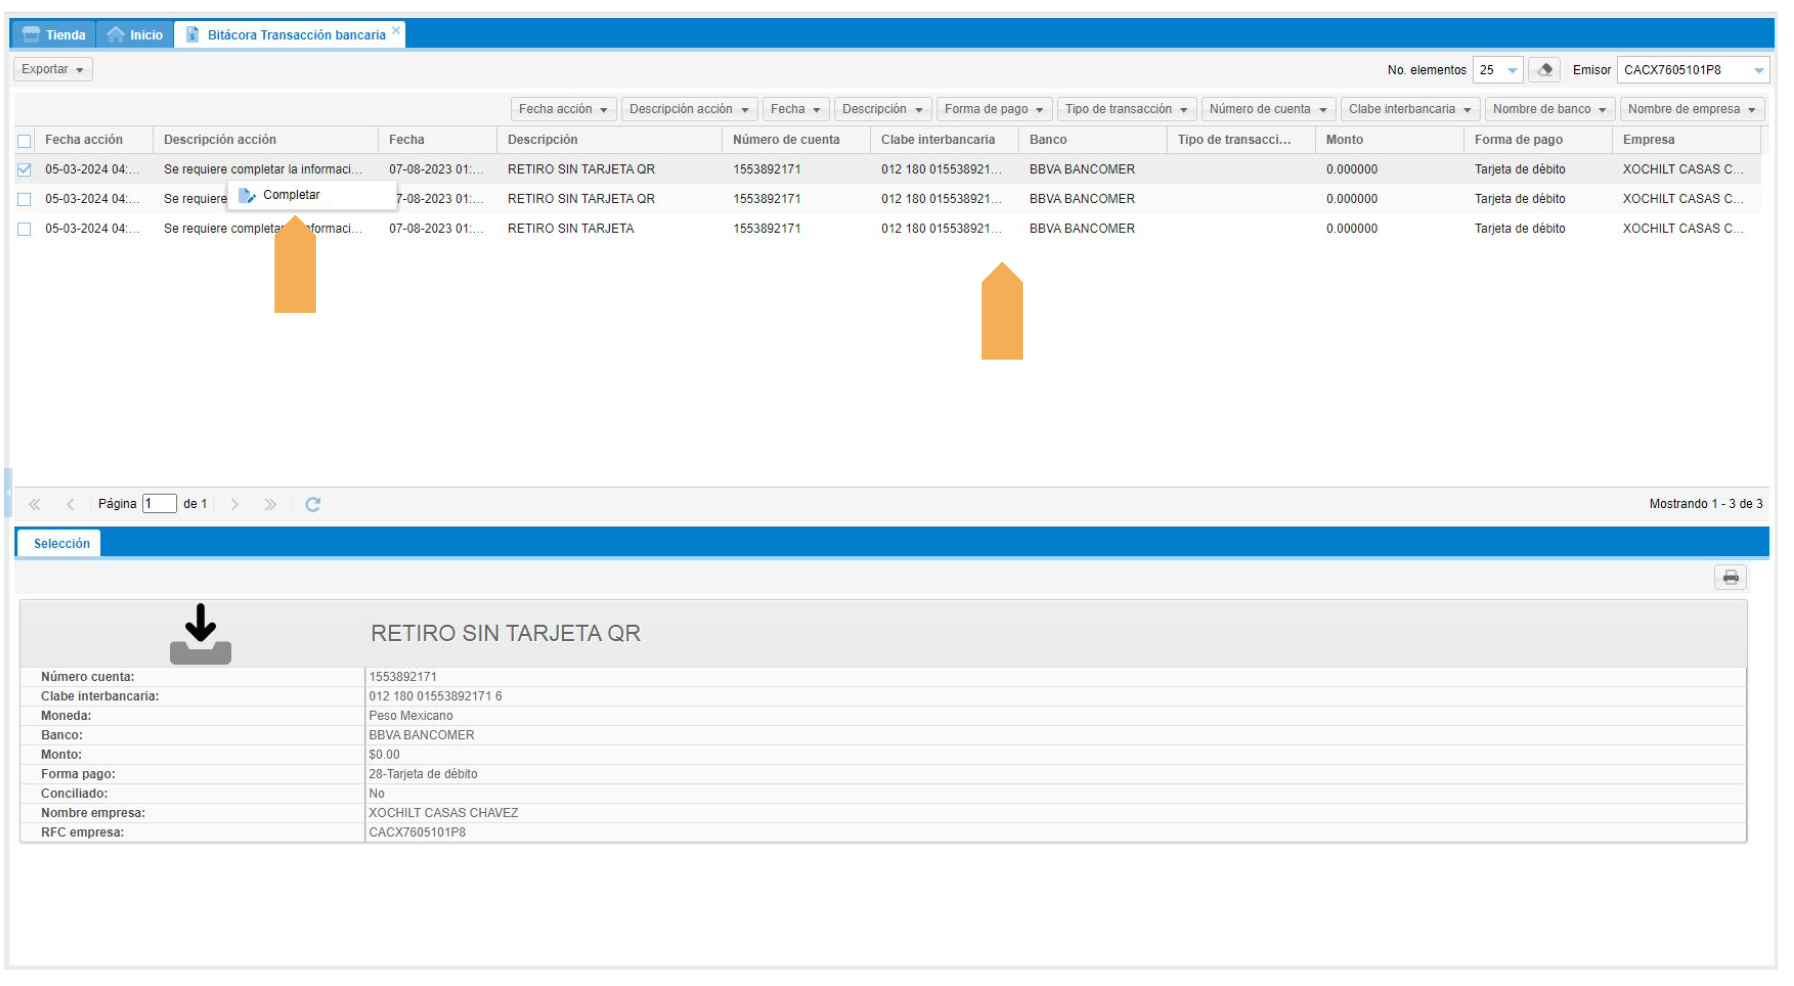Open the Forma de pago filter button
Image resolution: width=1794 pixels, height=986 pixels.
click(x=993, y=109)
